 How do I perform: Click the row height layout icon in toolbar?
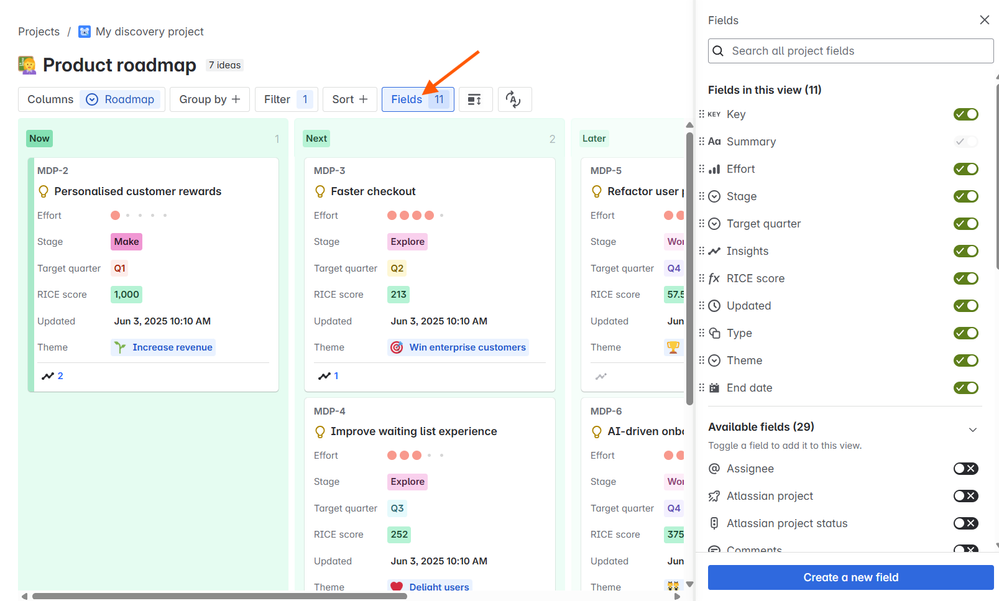[475, 99]
